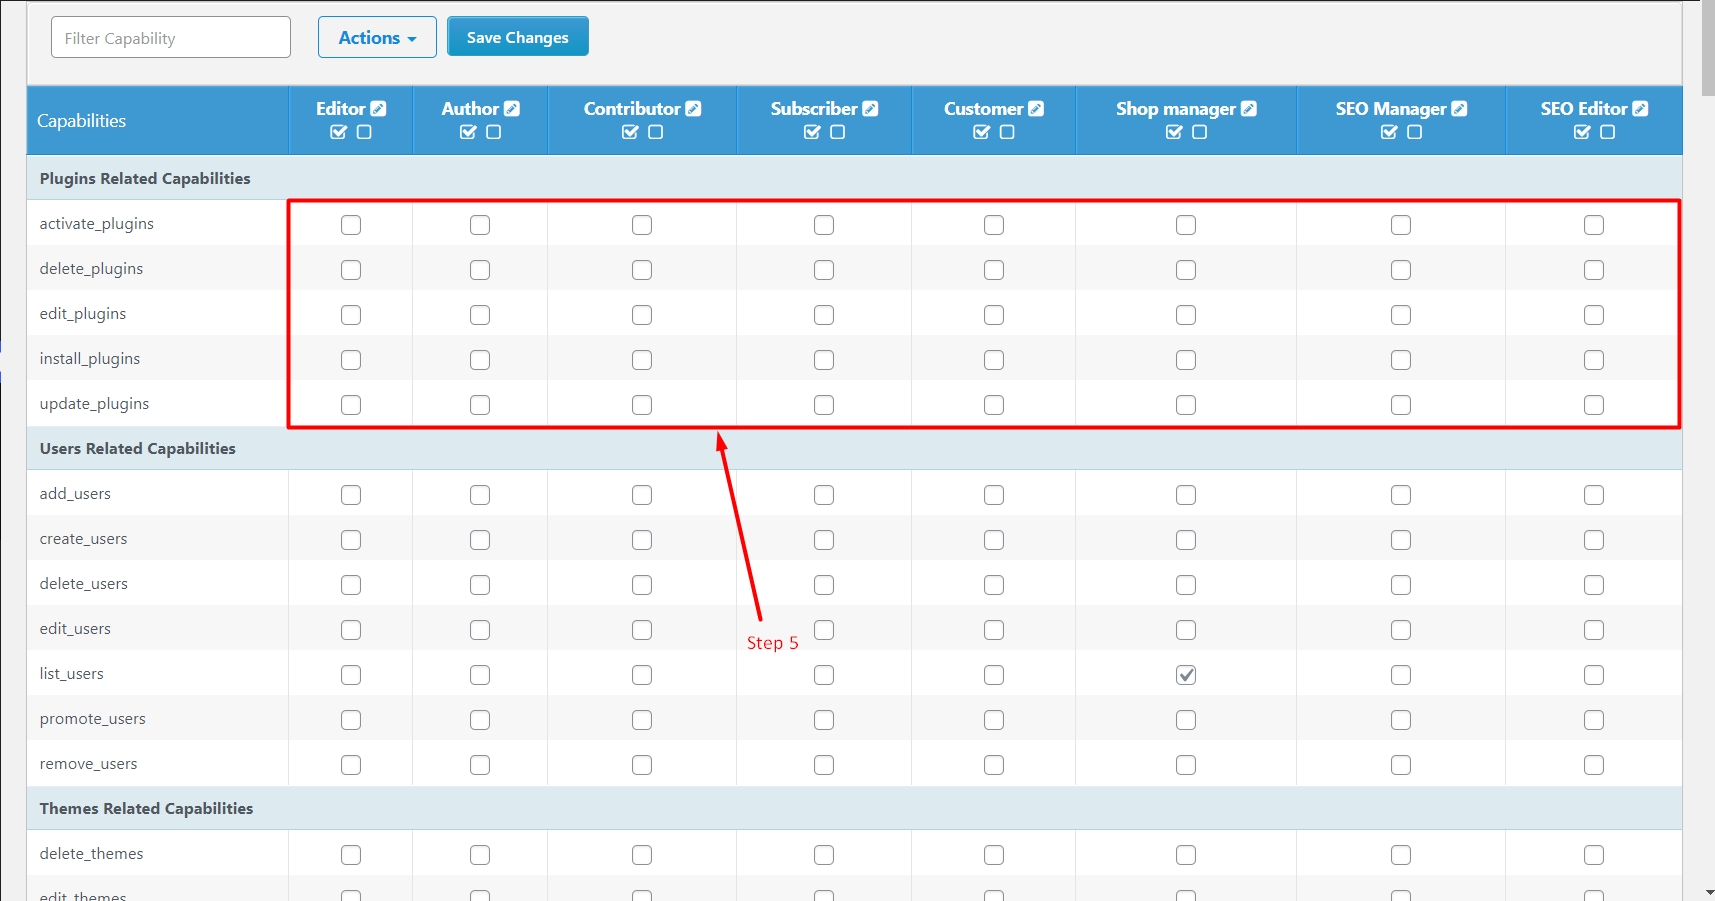Click the Save Changes button
Image resolution: width=1715 pixels, height=901 pixels.
[x=518, y=37]
